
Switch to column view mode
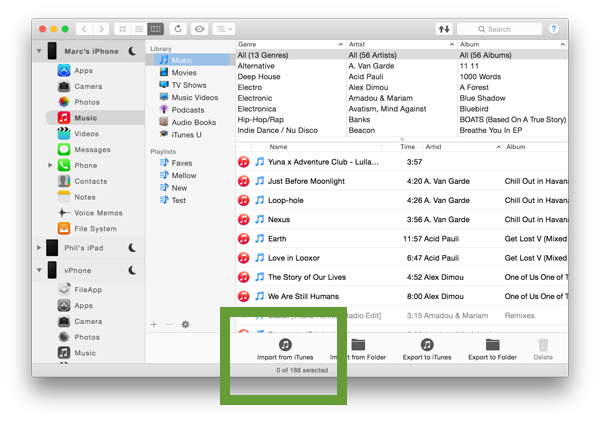coord(155,29)
